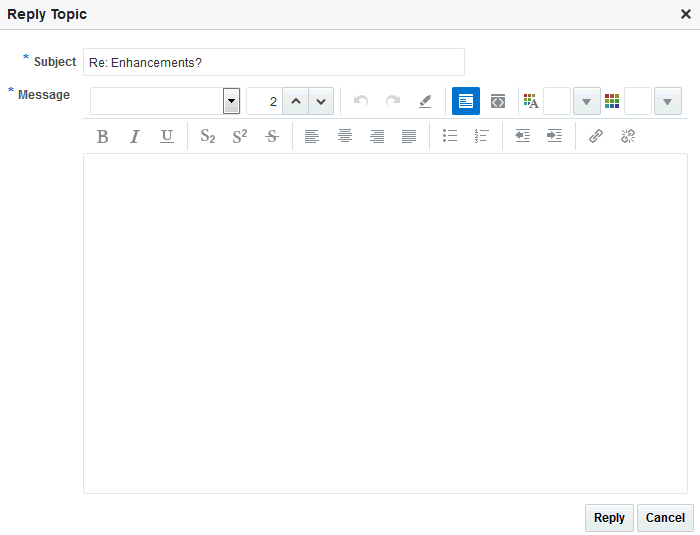Redo the last undone edit
This screenshot has width=700, height=535.
(393, 101)
